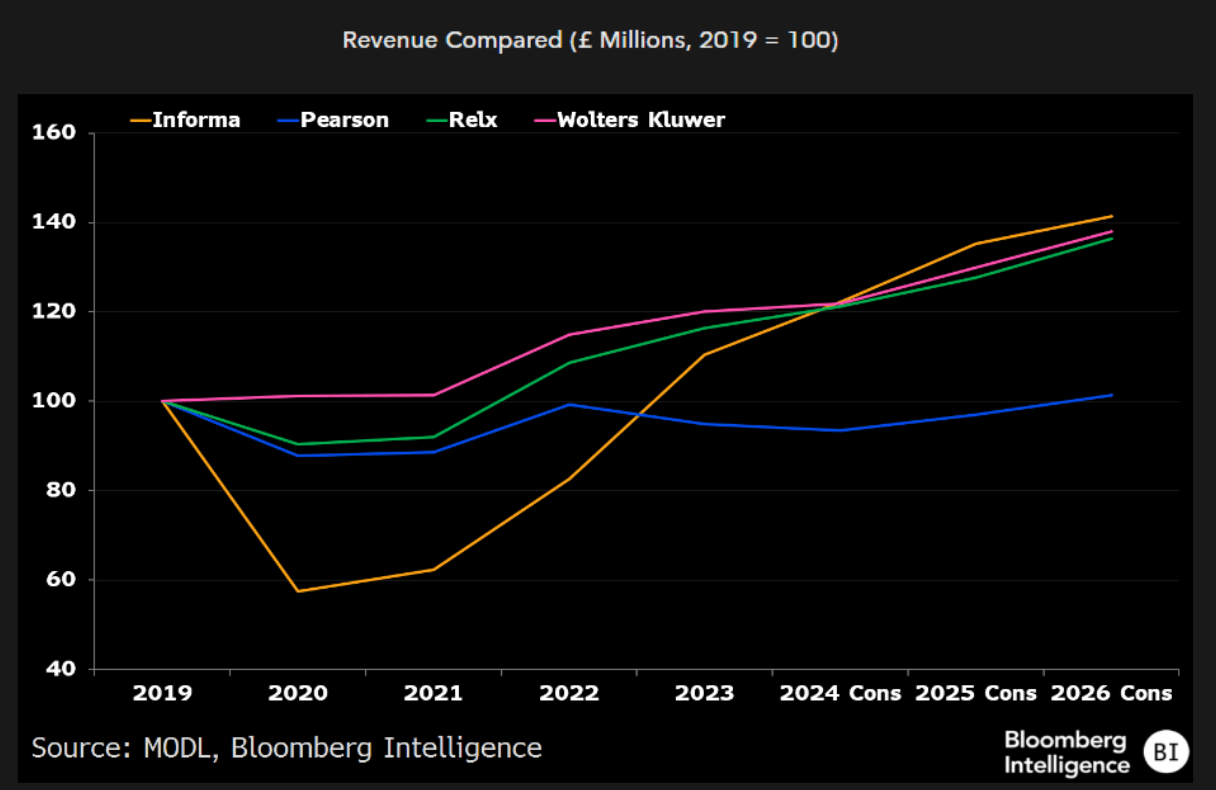Click the Bloomberg Intelligence logo text
Screen dimensions: 1216x790
tap(1066, 753)
